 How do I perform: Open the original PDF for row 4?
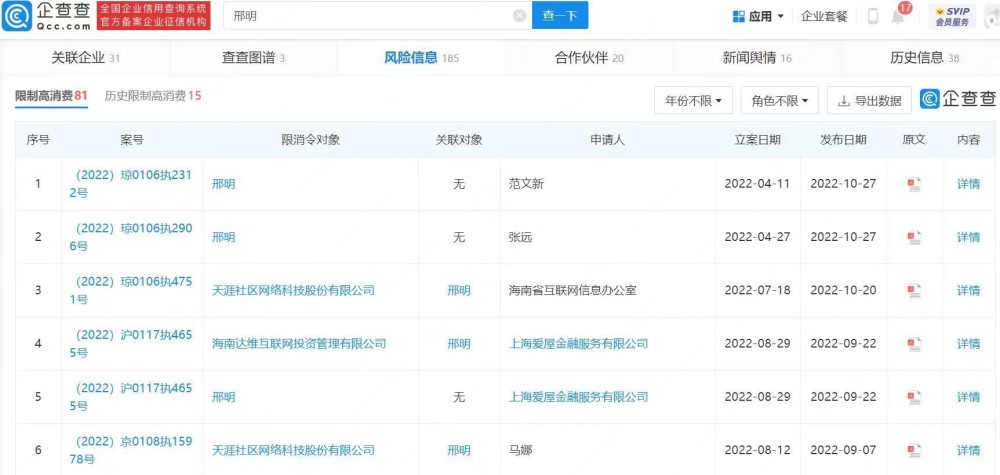(914, 344)
